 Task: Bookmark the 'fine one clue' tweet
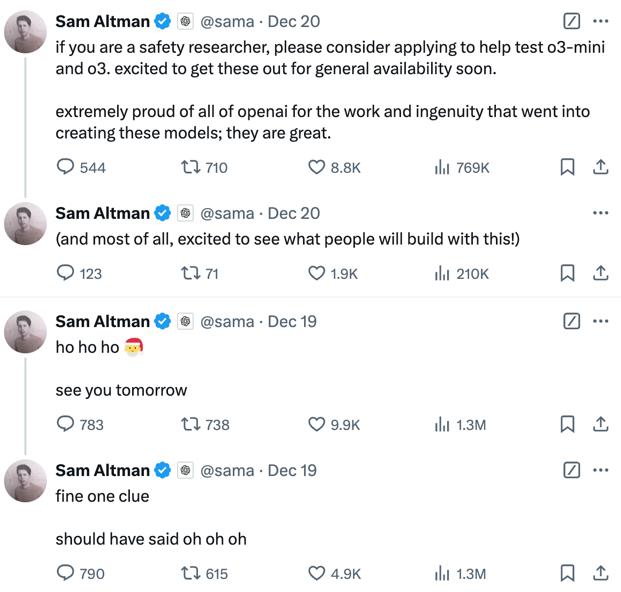(567, 573)
